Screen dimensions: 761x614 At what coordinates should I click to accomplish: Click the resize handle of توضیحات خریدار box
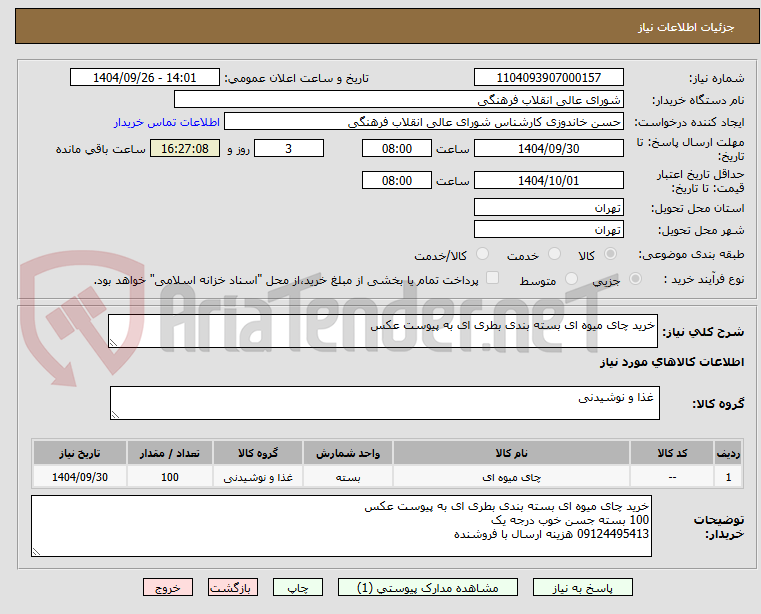pyautogui.click(x=36, y=551)
